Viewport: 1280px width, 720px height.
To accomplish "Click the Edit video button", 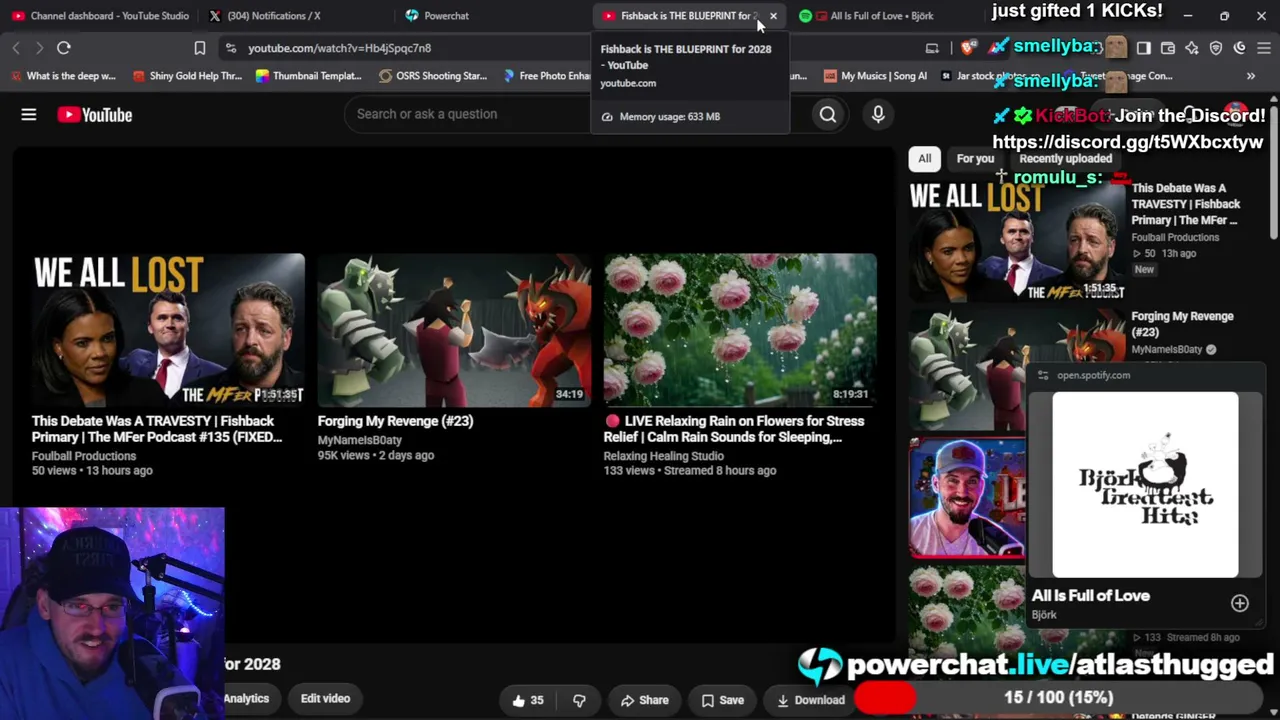I will (325, 699).
